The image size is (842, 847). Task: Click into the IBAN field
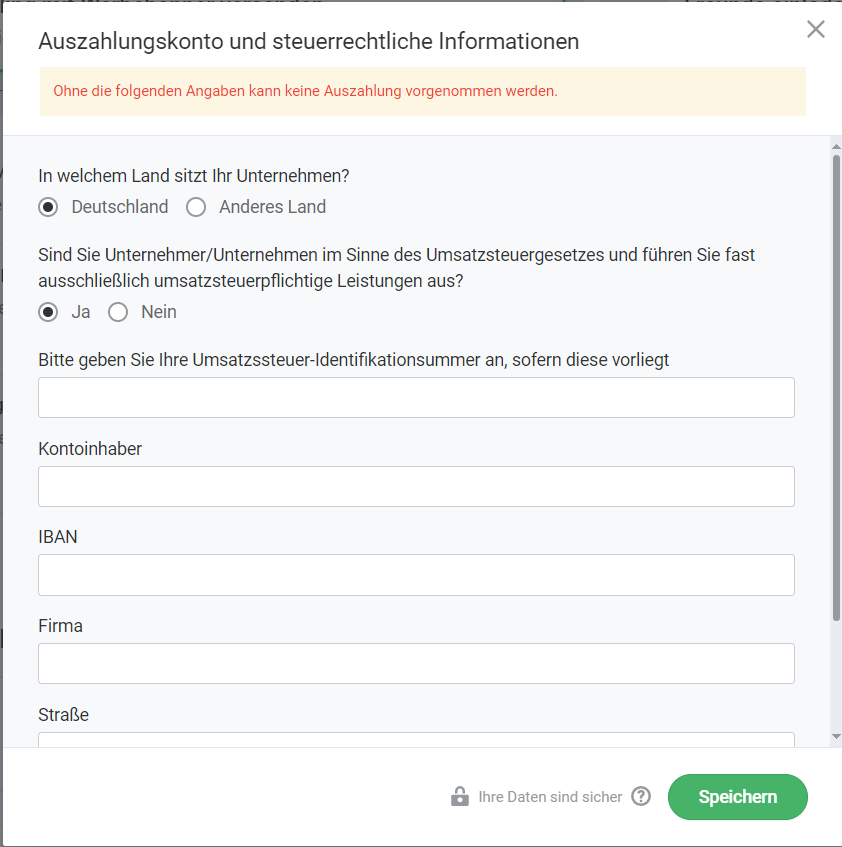[x=416, y=575]
